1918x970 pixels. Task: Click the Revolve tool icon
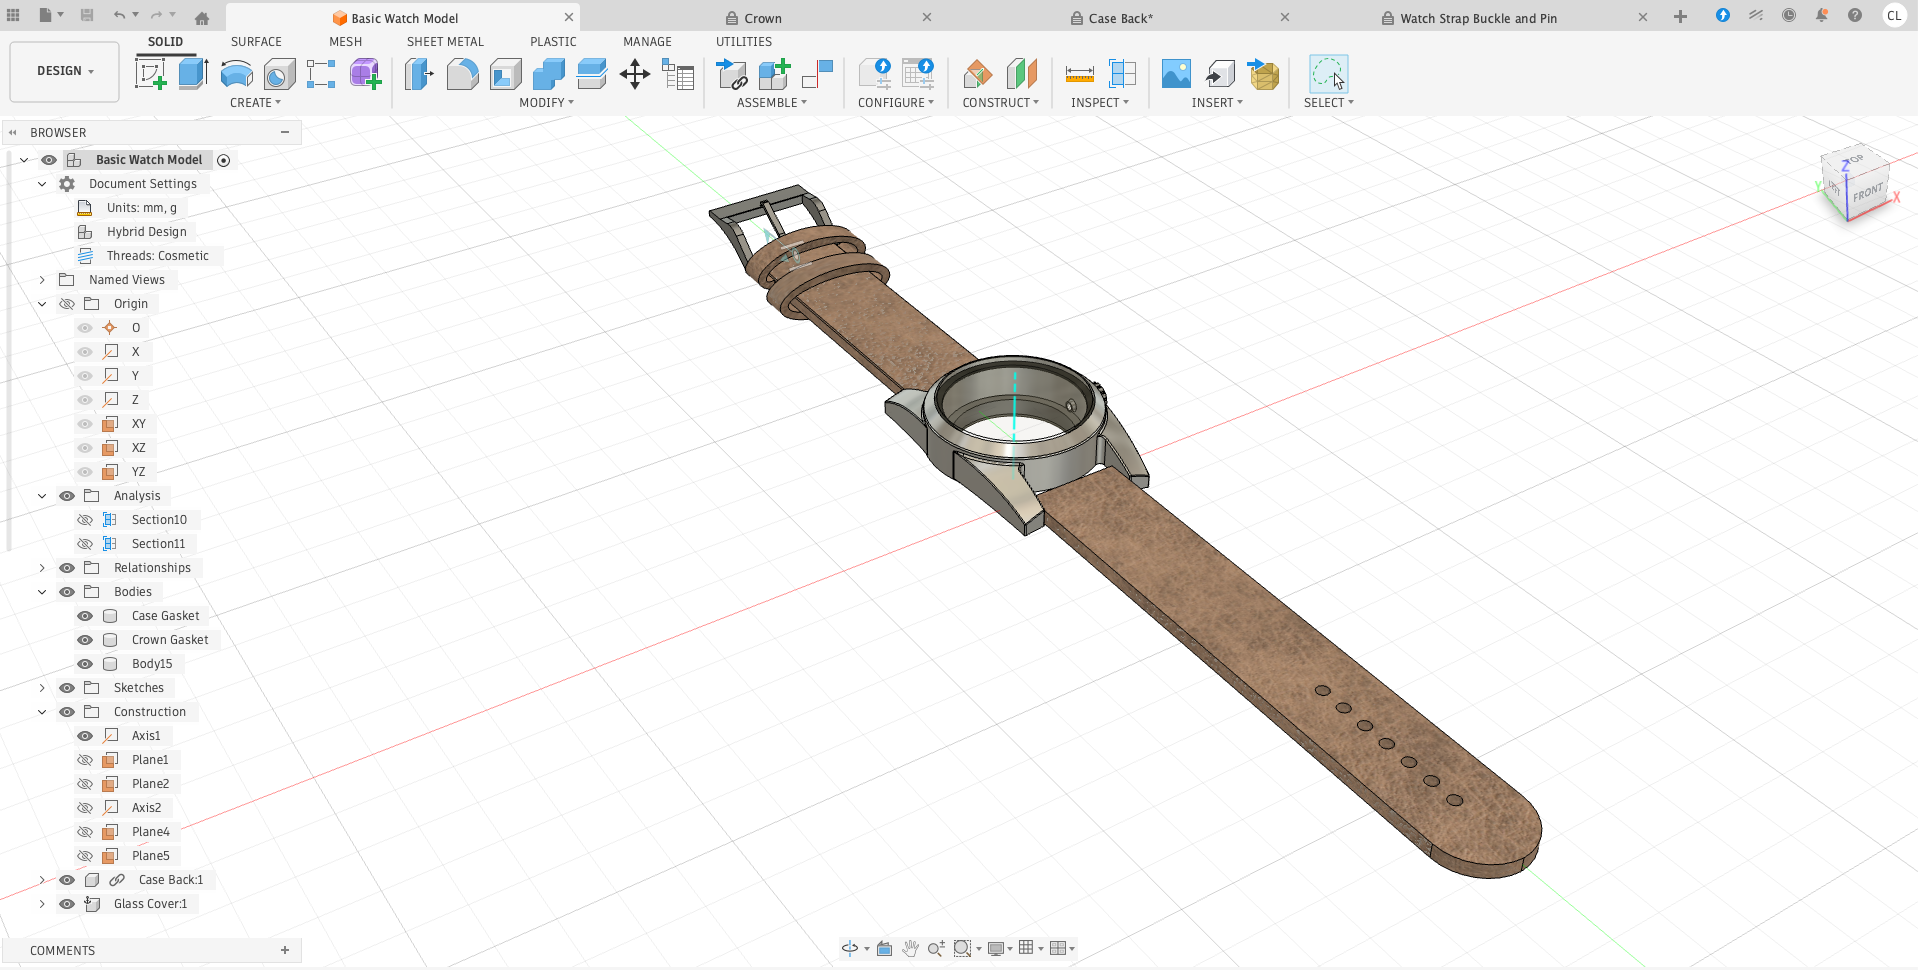pos(236,74)
